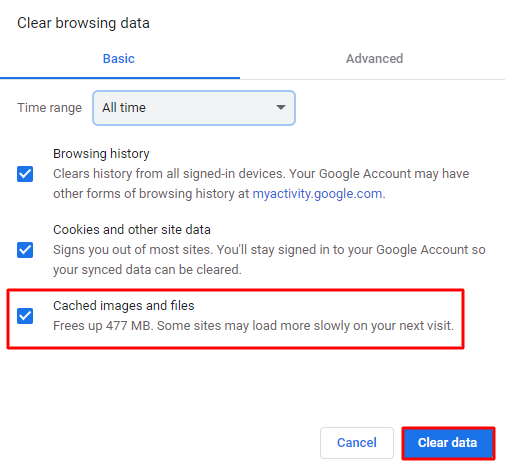Switch to the Basic tab
505x468 pixels.
coord(119,59)
